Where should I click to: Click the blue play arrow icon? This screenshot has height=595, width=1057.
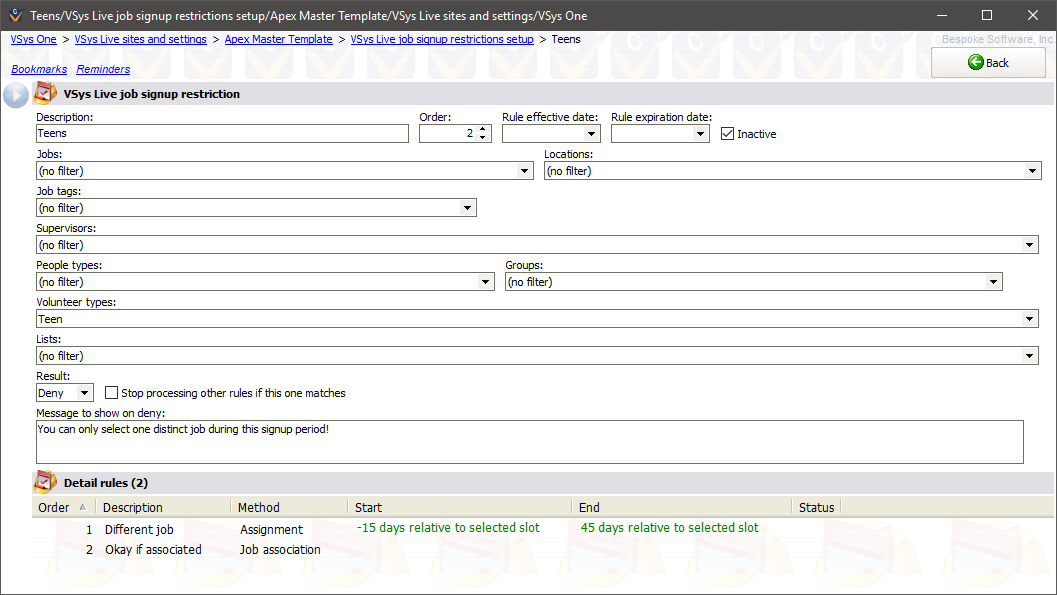[x=16, y=95]
